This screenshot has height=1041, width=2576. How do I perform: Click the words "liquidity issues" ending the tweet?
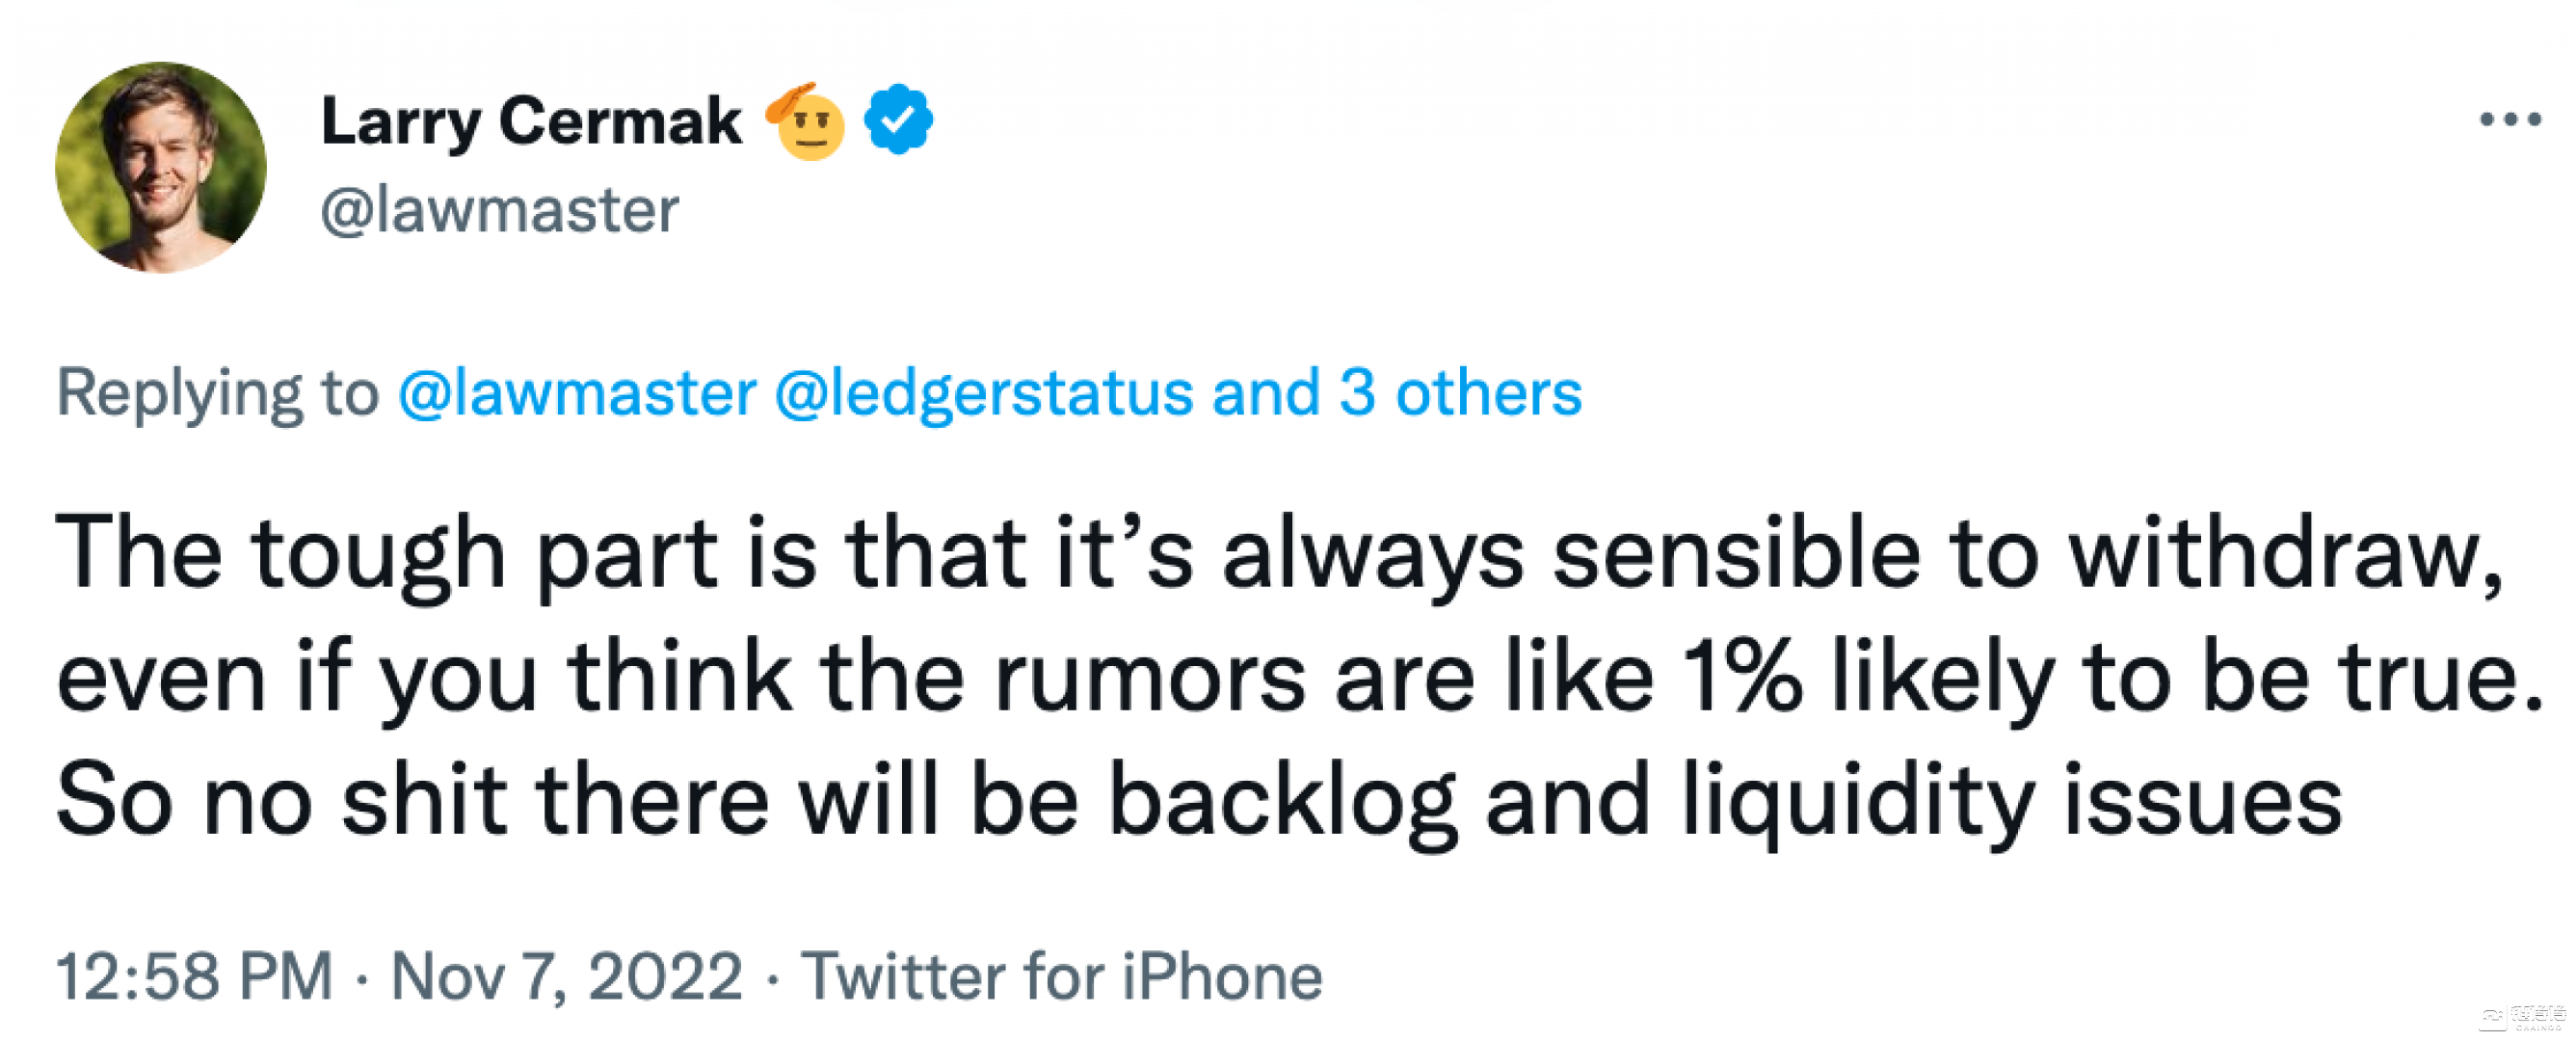point(2011,800)
